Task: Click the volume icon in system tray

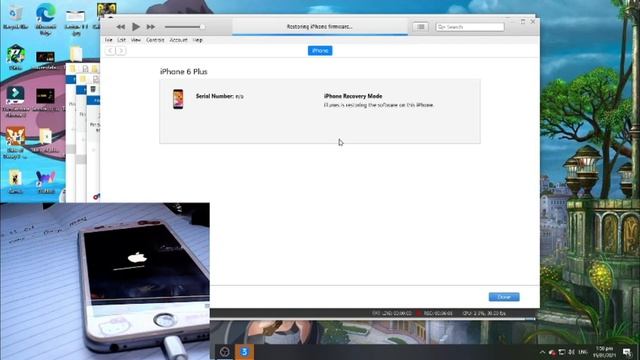Action: point(571,352)
